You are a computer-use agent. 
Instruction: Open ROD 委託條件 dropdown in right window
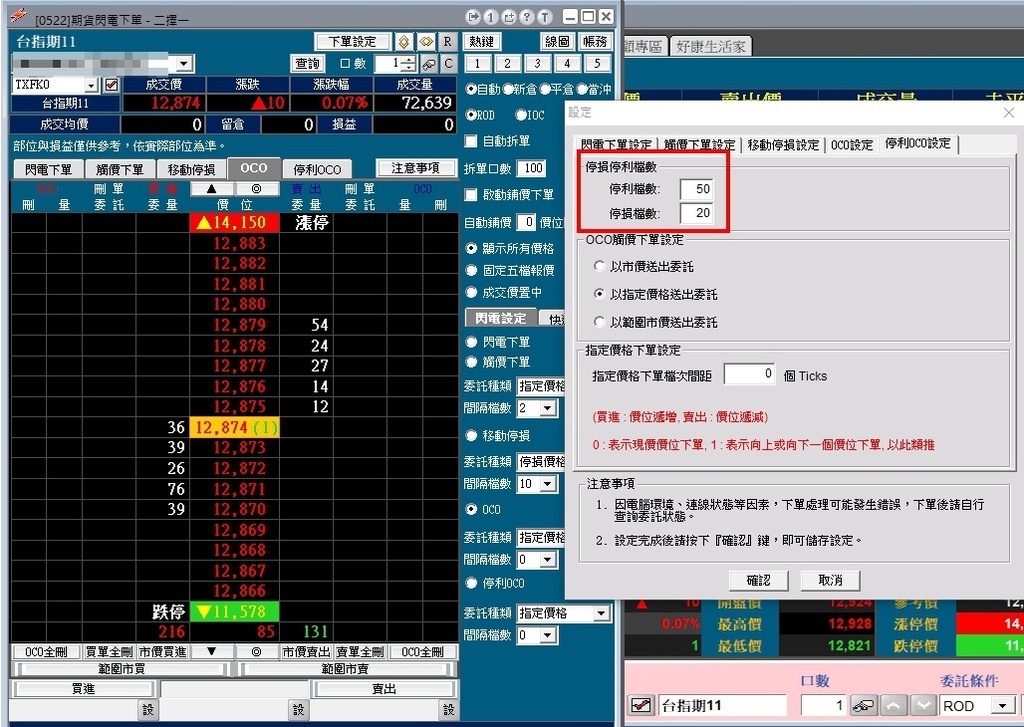pos(1002,705)
